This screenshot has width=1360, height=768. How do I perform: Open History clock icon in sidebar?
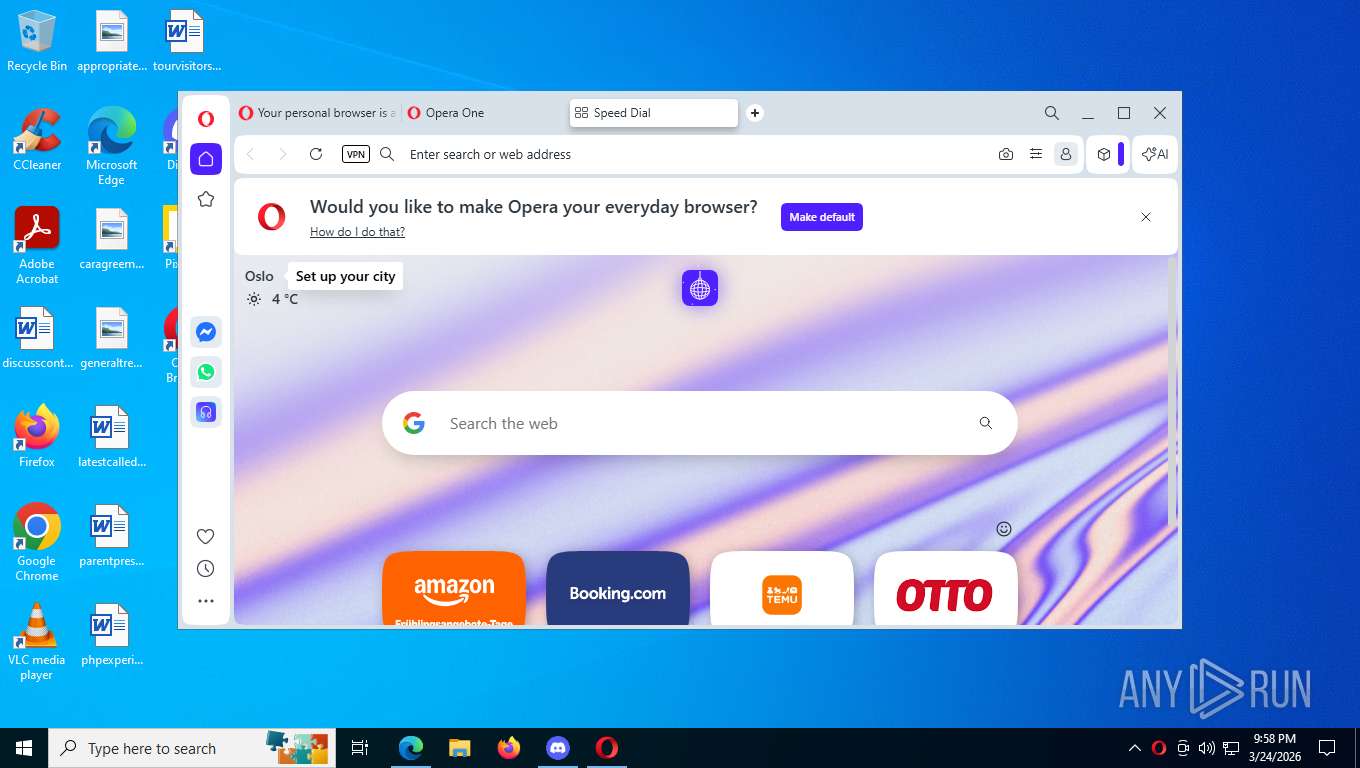[206, 569]
